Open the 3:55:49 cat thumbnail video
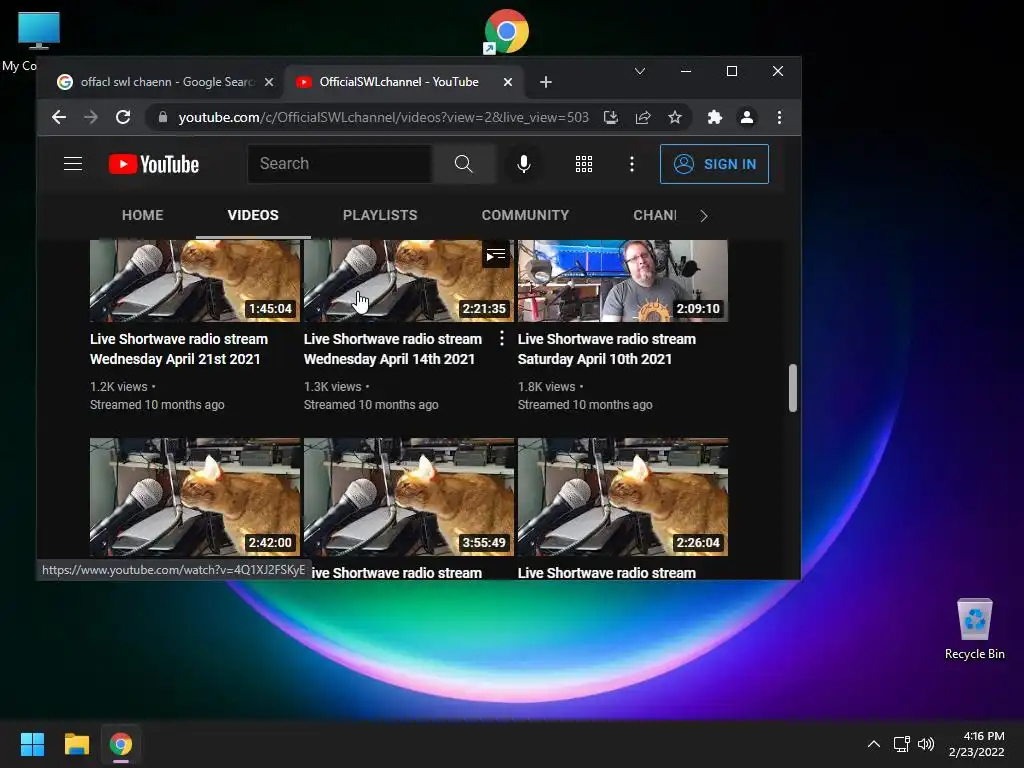The width and height of the screenshot is (1024, 768). click(409, 497)
